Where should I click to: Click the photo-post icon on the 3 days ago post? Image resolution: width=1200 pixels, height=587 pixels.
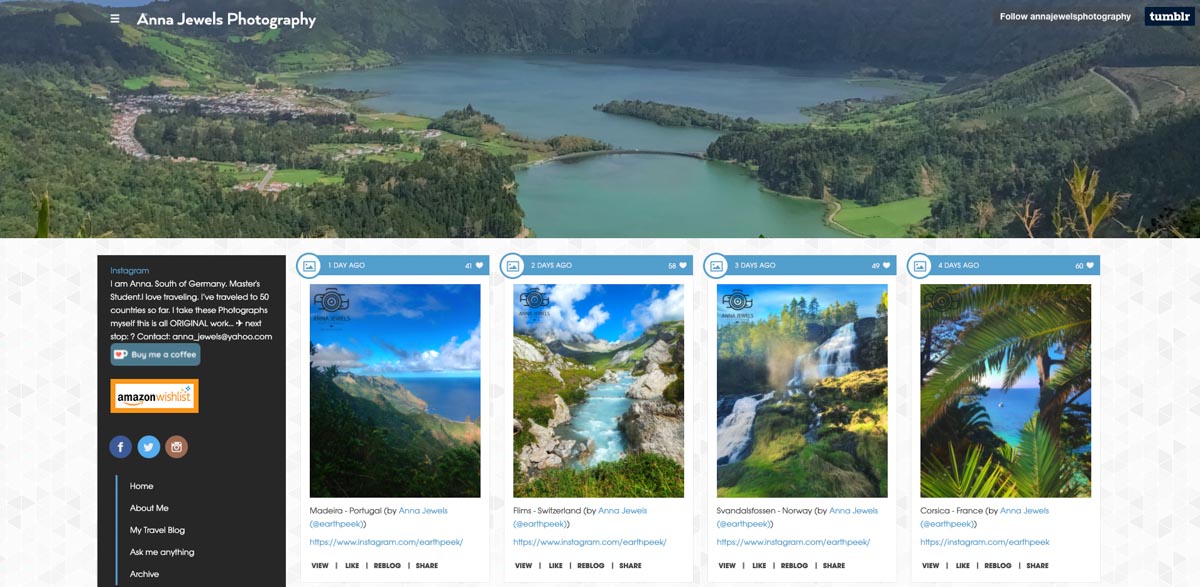pos(717,266)
